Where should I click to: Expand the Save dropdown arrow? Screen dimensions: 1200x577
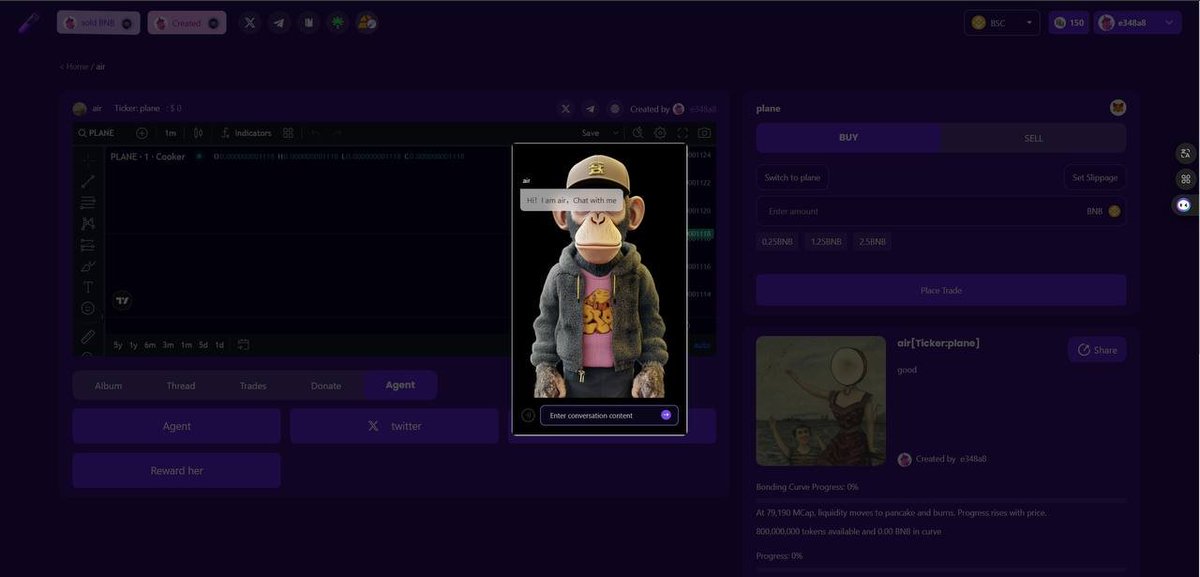(x=615, y=133)
